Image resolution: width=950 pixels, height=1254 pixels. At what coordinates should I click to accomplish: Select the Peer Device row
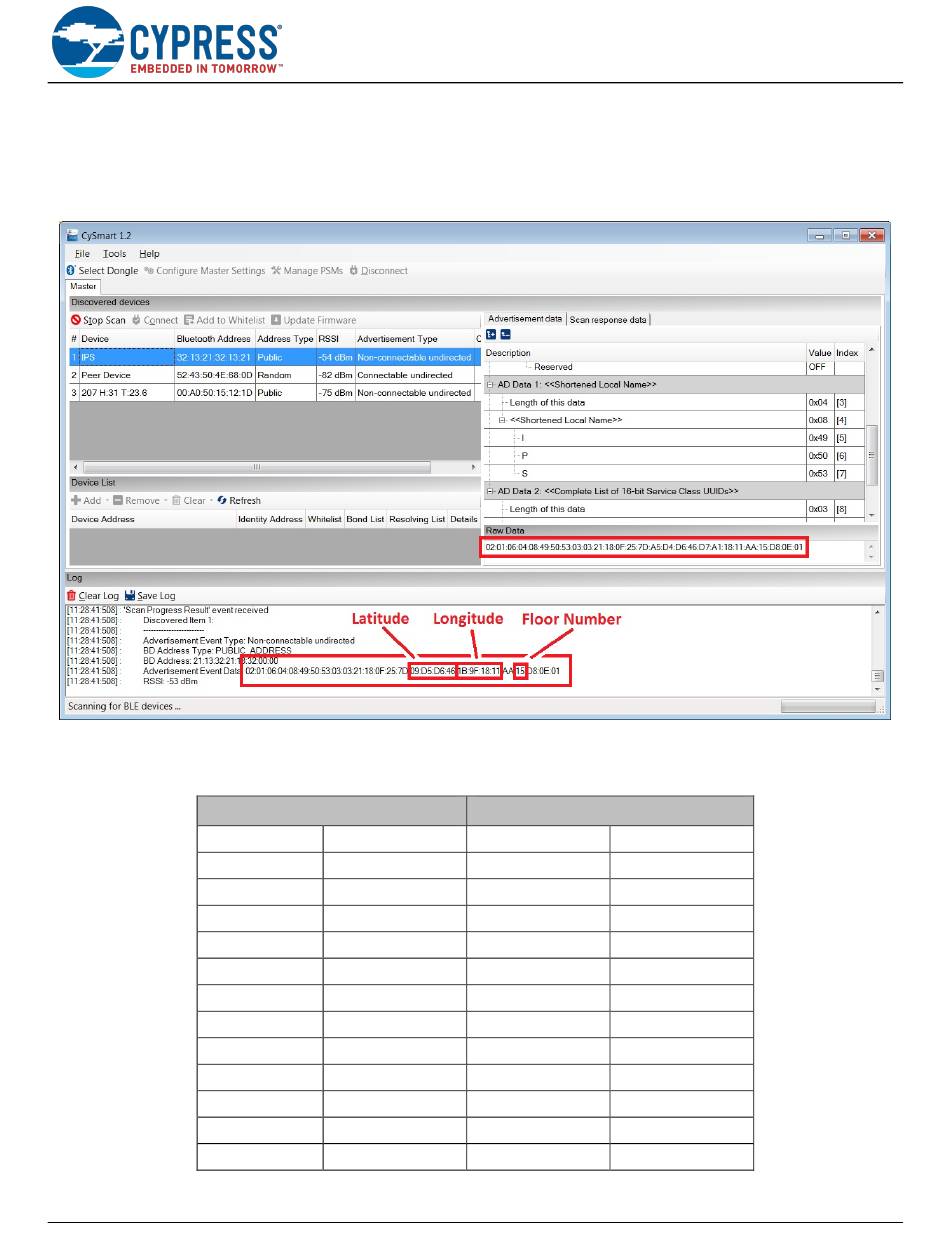point(274,375)
